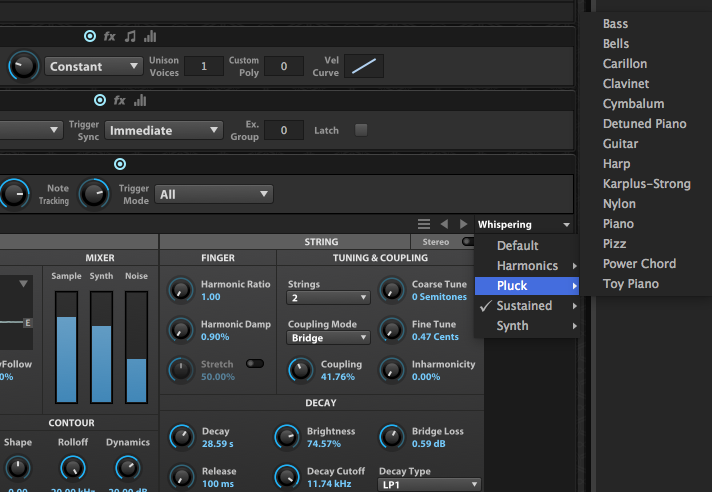Toggle the Stereo switch
The width and height of the screenshot is (712, 492).
tap(469, 241)
